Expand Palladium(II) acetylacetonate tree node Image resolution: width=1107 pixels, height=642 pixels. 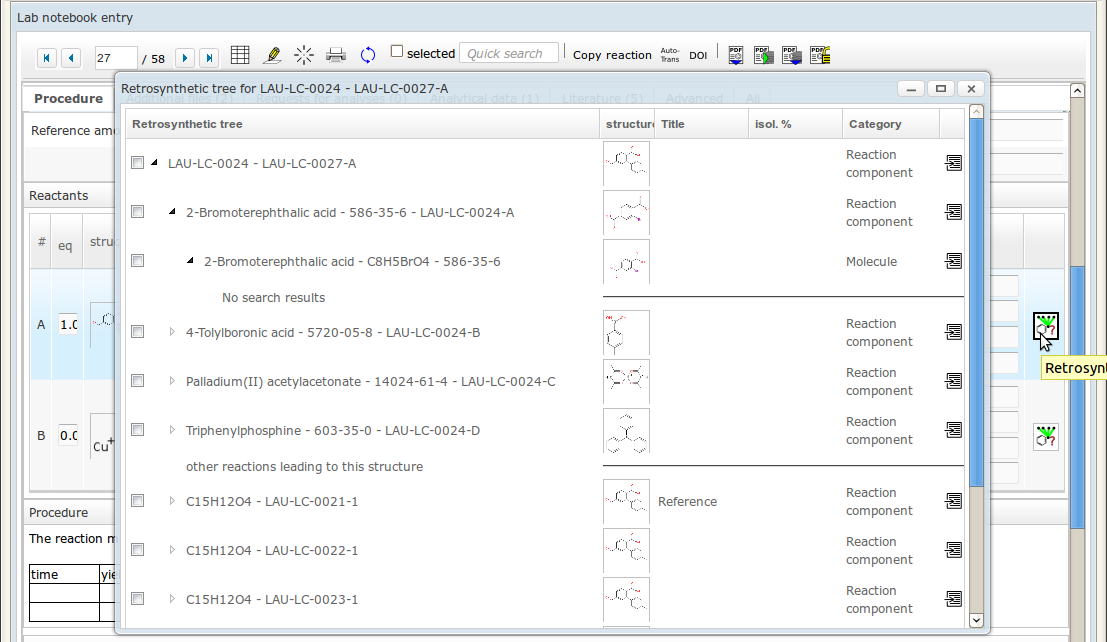[172, 381]
